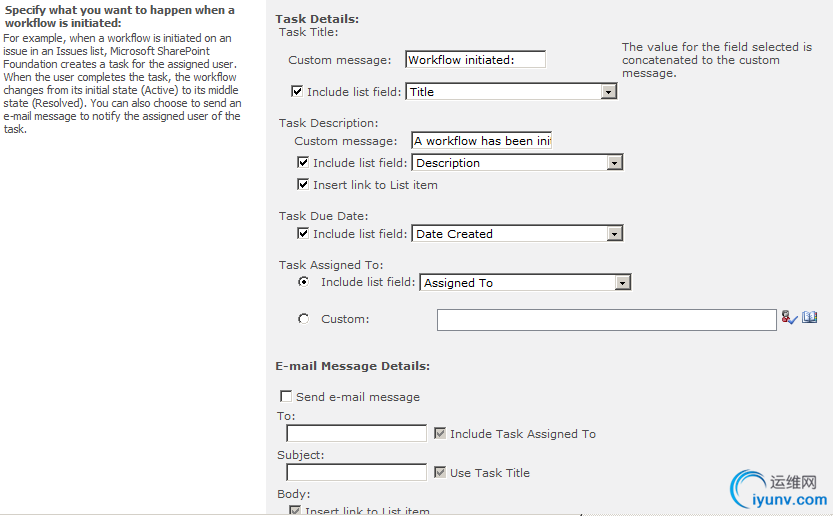Click the Custom assigned-to people field
Image resolution: width=833 pixels, height=516 pixels.
coord(606,319)
